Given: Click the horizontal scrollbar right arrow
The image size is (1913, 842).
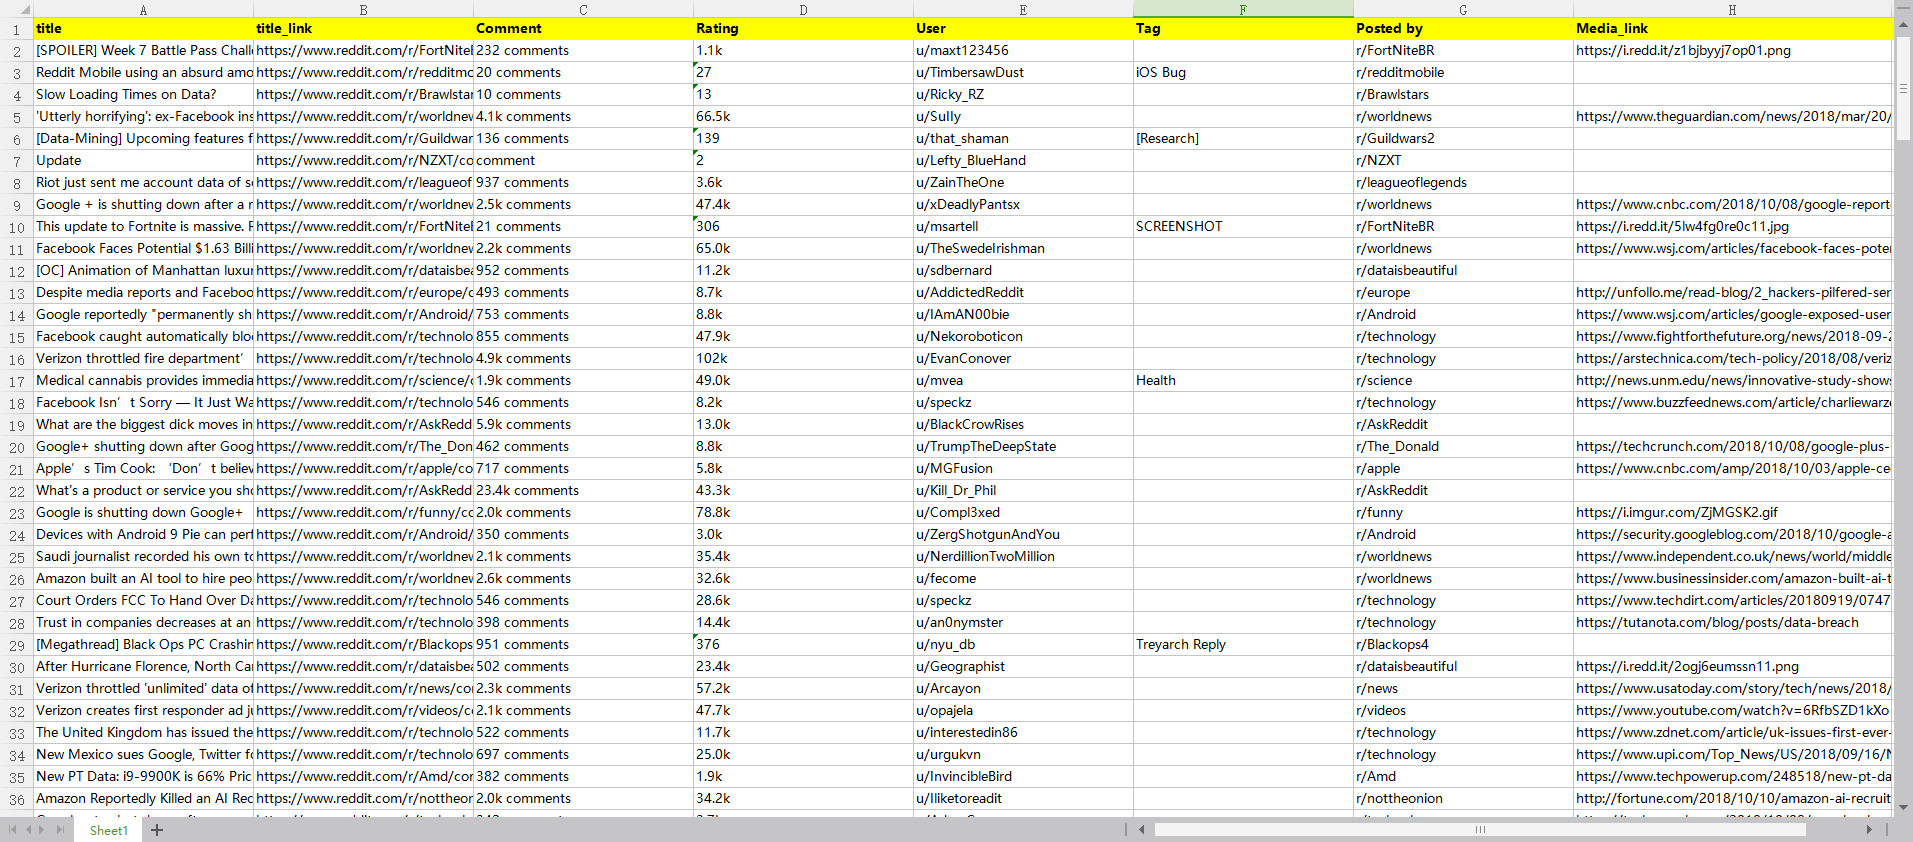Looking at the screenshot, I should pos(1869,829).
